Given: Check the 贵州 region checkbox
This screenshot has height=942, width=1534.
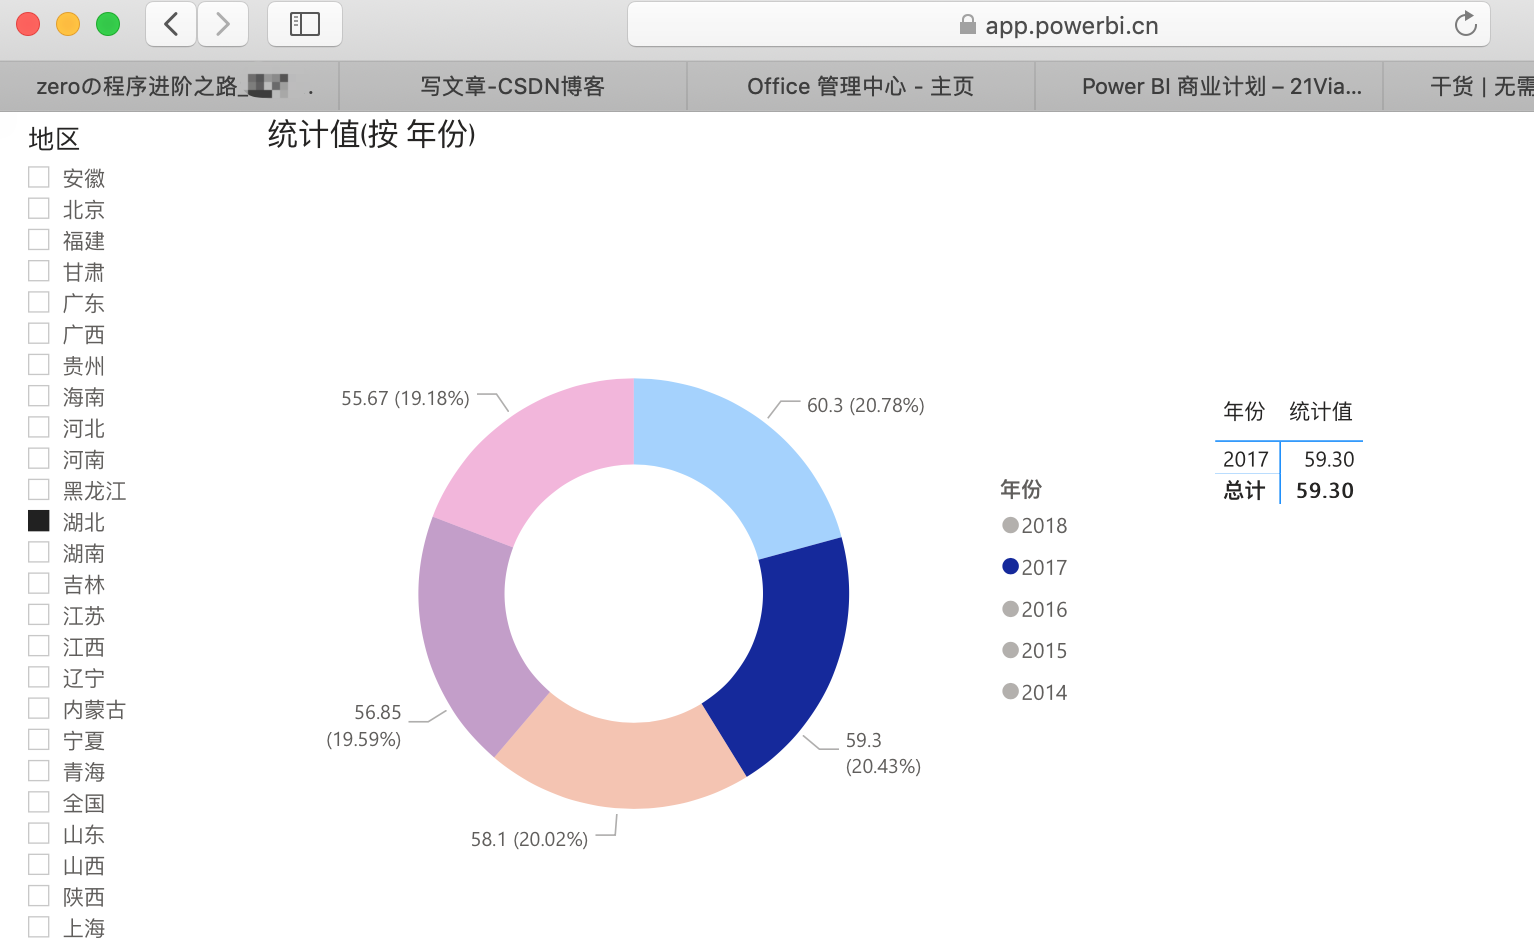Looking at the screenshot, I should 39,364.
